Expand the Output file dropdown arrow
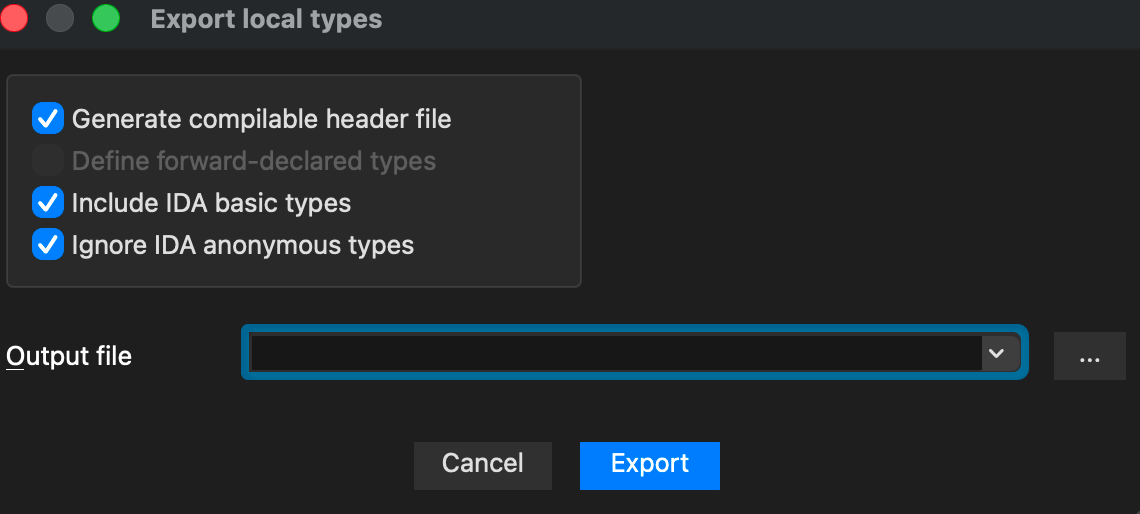 click(x=996, y=353)
